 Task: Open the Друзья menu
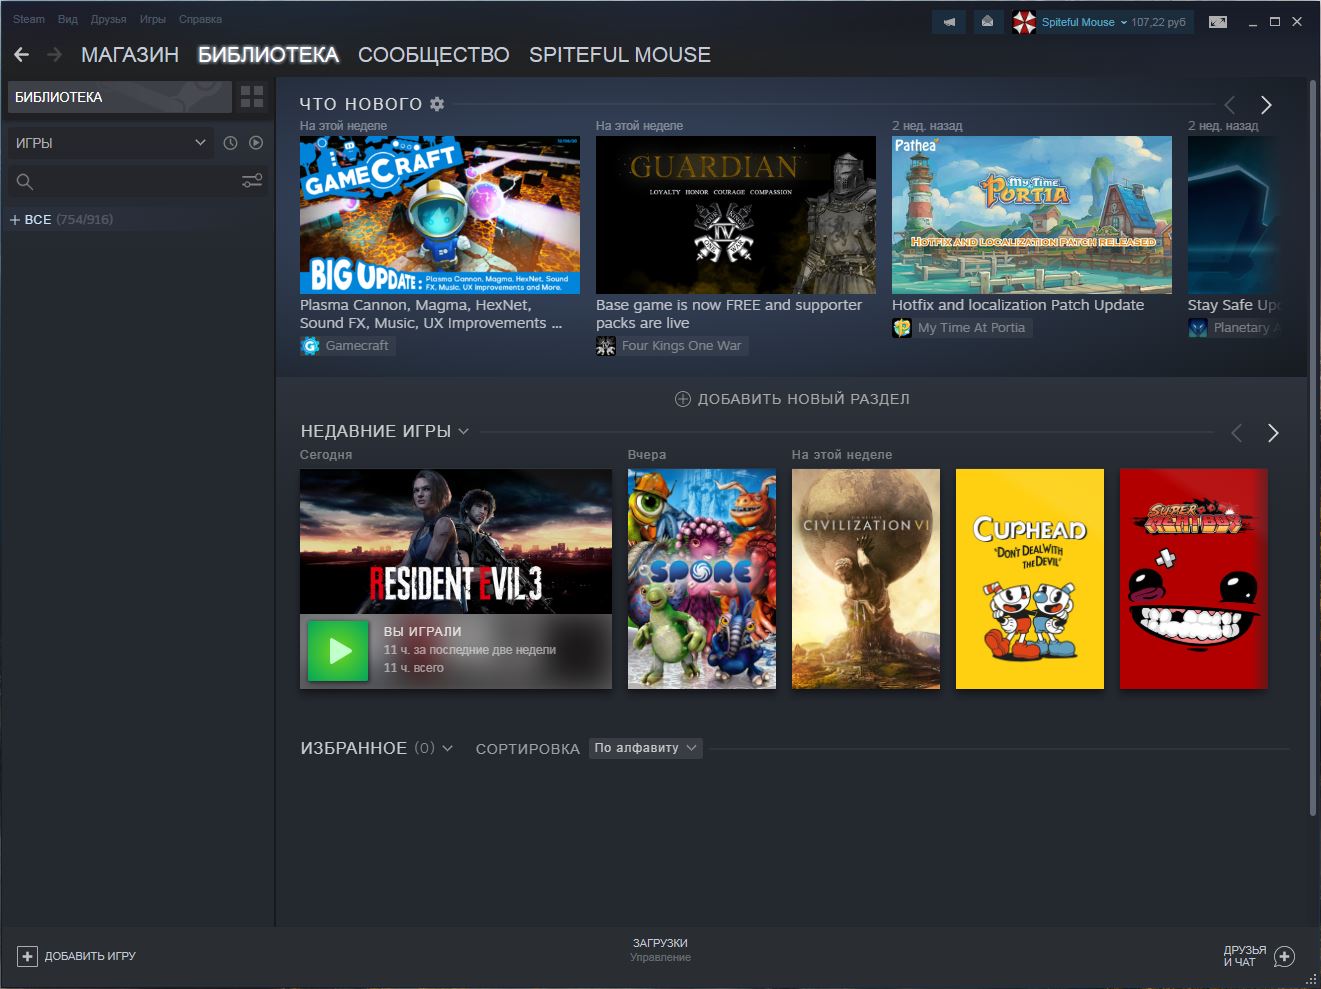click(x=108, y=19)
